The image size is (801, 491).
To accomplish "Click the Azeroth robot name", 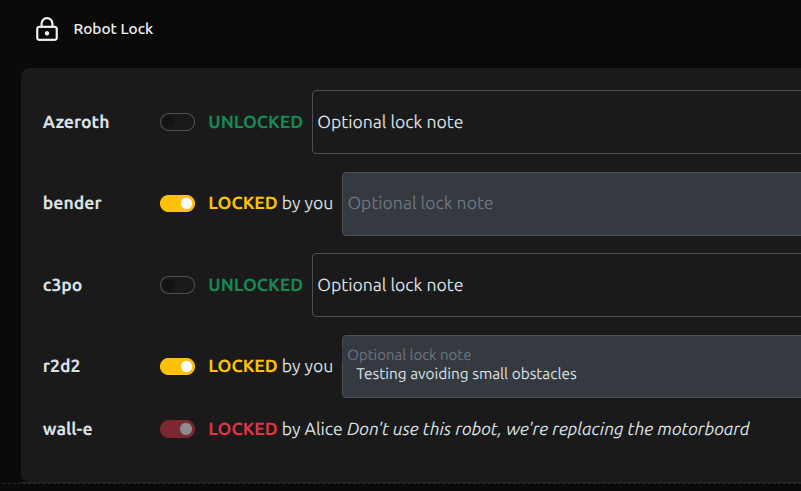I will click(76, 122).
